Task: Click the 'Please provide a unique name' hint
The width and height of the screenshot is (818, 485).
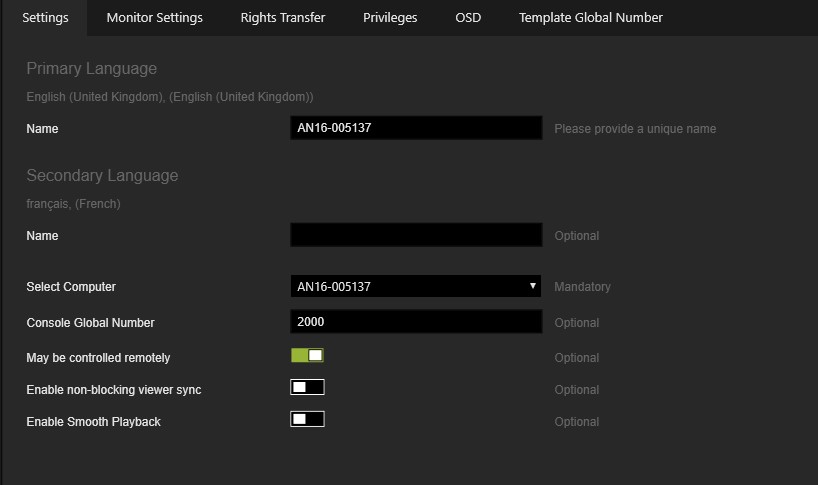Action: coord(635,129)
